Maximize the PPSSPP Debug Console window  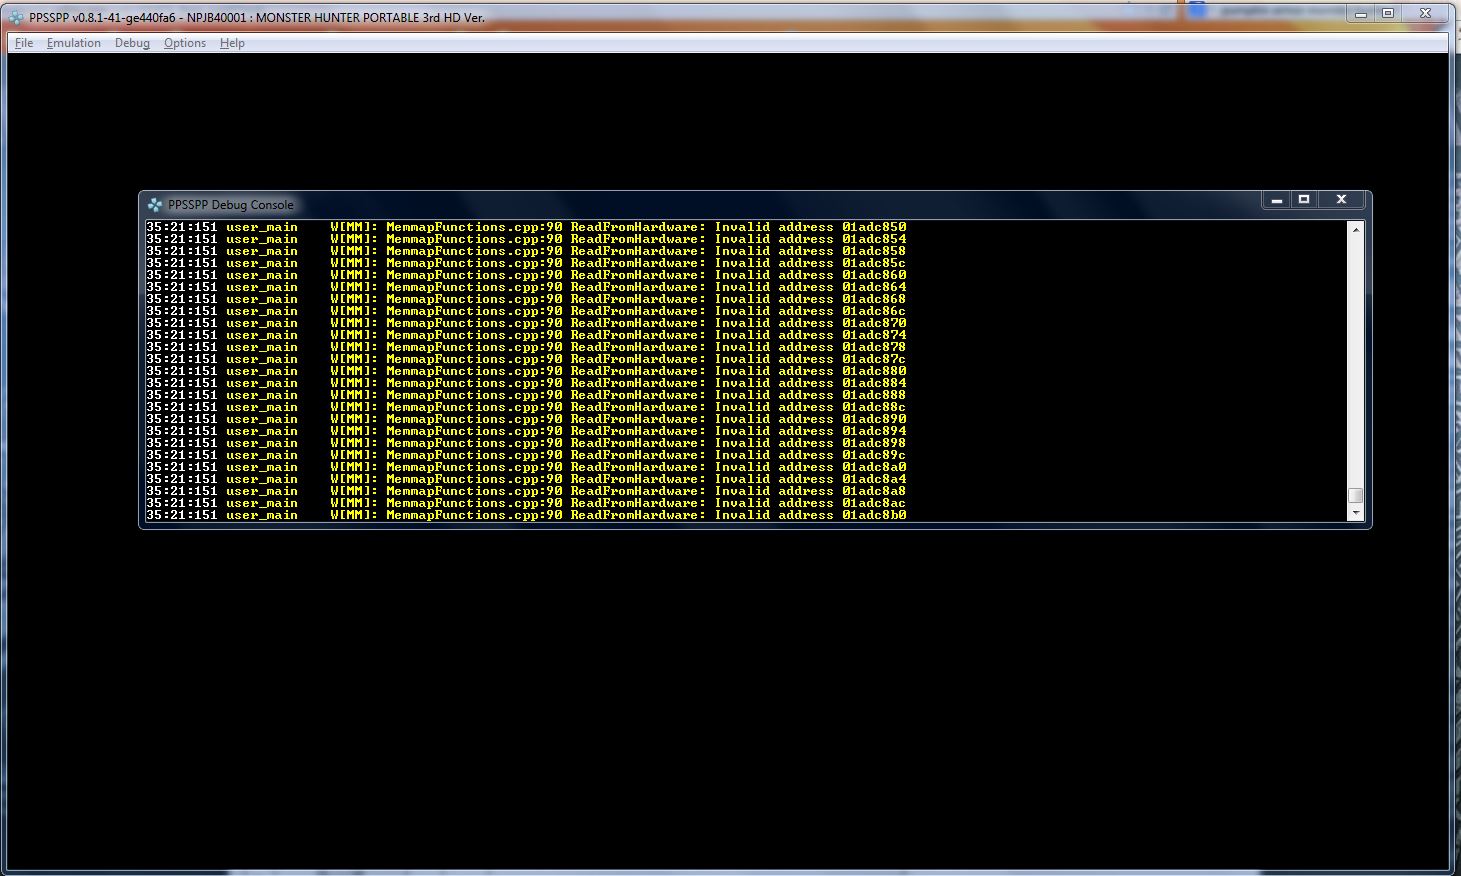[1304, 200]
